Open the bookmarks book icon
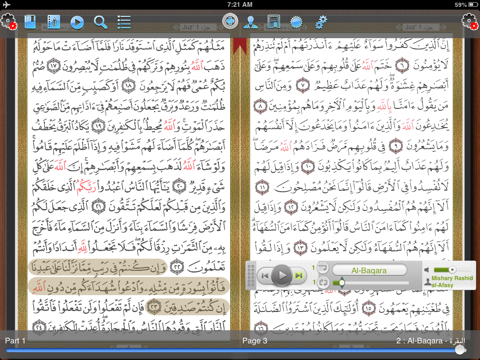This screenshot has height=360, width=480. pos(30,22)
